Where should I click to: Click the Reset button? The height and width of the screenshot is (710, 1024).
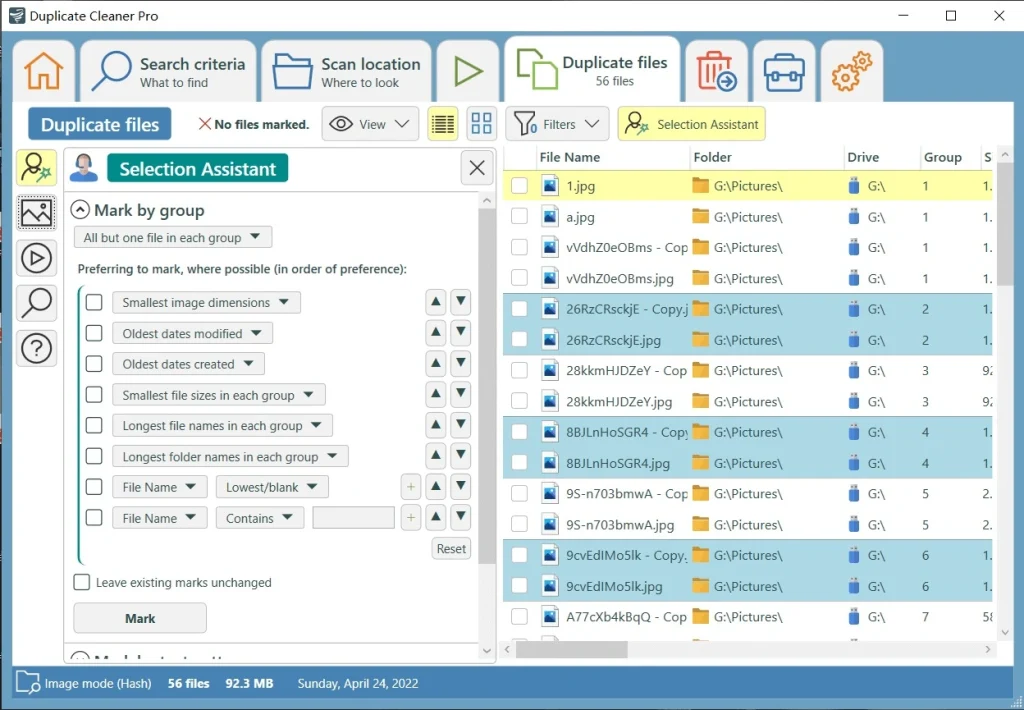pos(451,549)
